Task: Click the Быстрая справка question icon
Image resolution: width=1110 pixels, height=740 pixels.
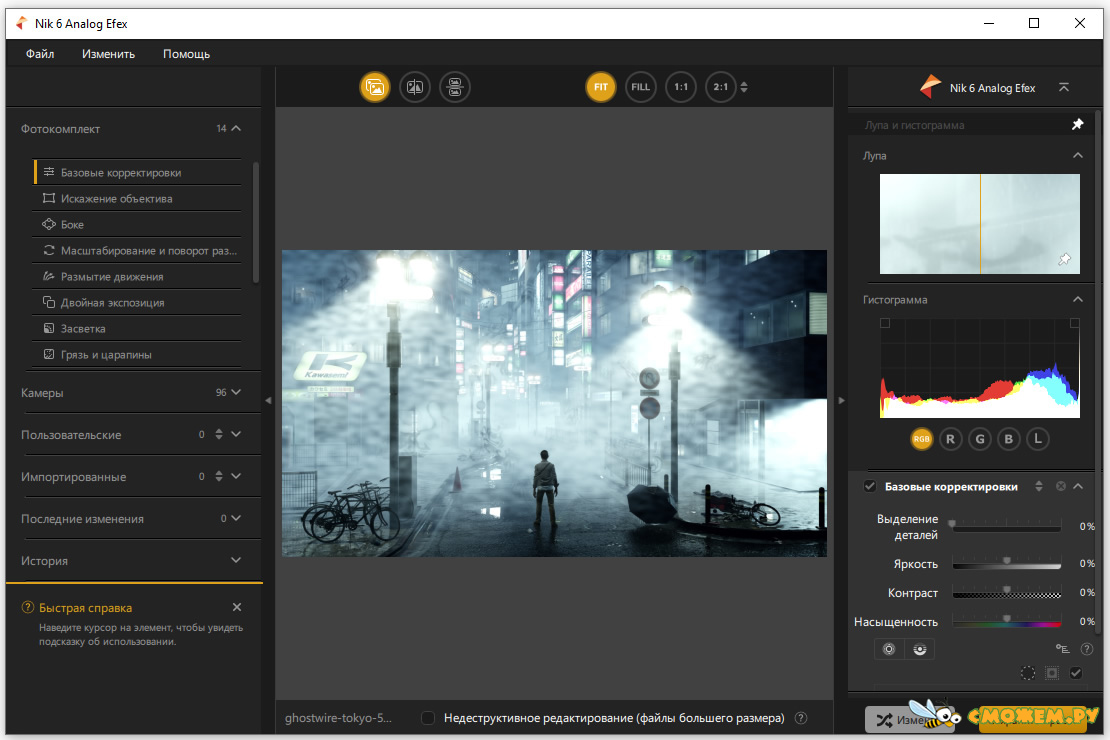Action: [x=28, y=607]
